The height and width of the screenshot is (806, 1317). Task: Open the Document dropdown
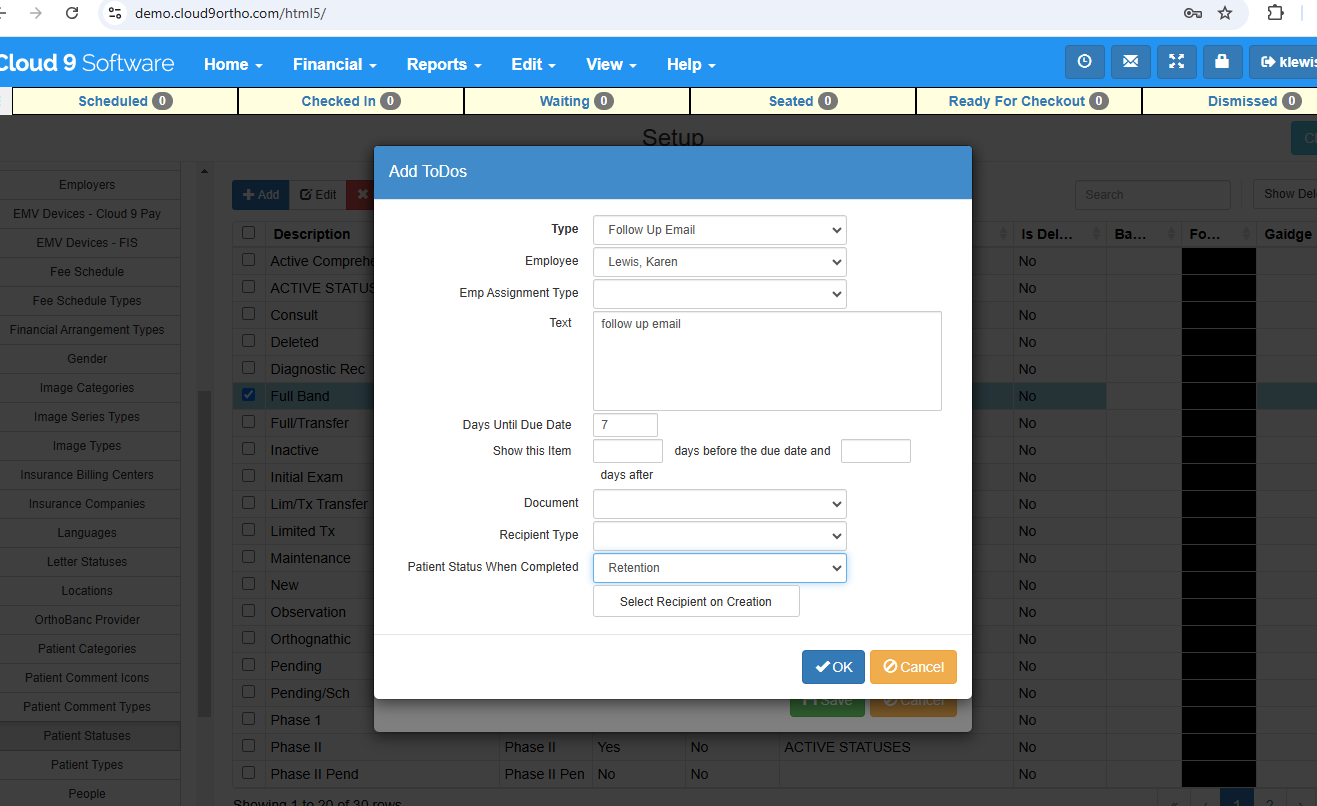[x=720, y=504]
